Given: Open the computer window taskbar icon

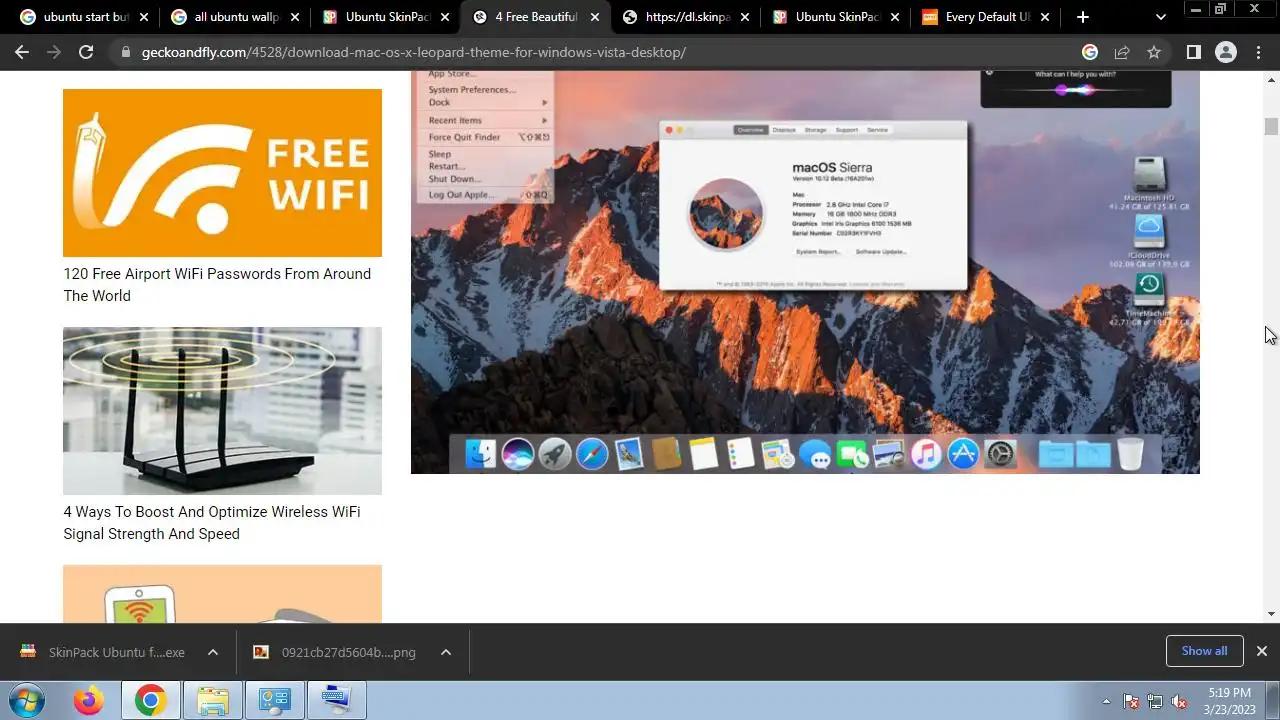Looking at the screenshot, I should point(336,701).
